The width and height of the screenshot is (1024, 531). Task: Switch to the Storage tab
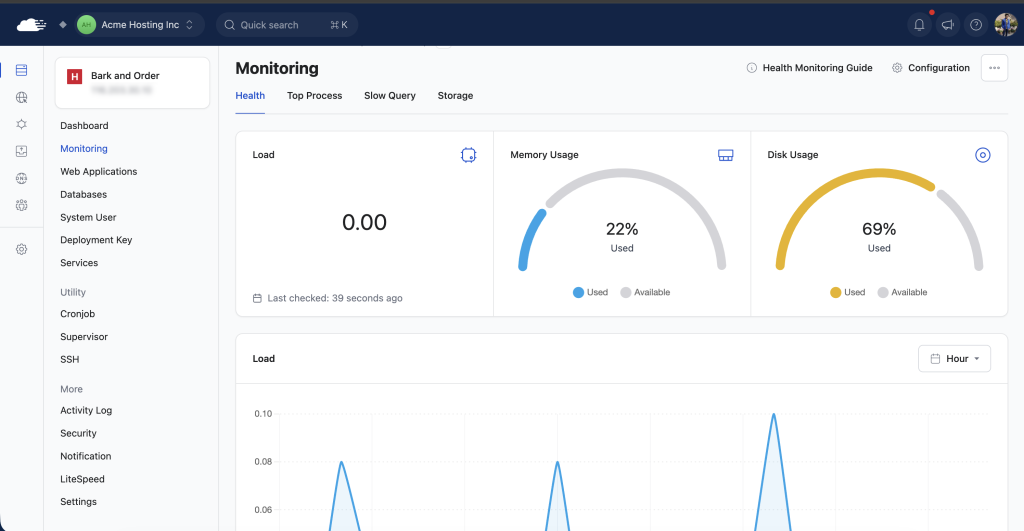pyautogui.click(x=455, y=95)
